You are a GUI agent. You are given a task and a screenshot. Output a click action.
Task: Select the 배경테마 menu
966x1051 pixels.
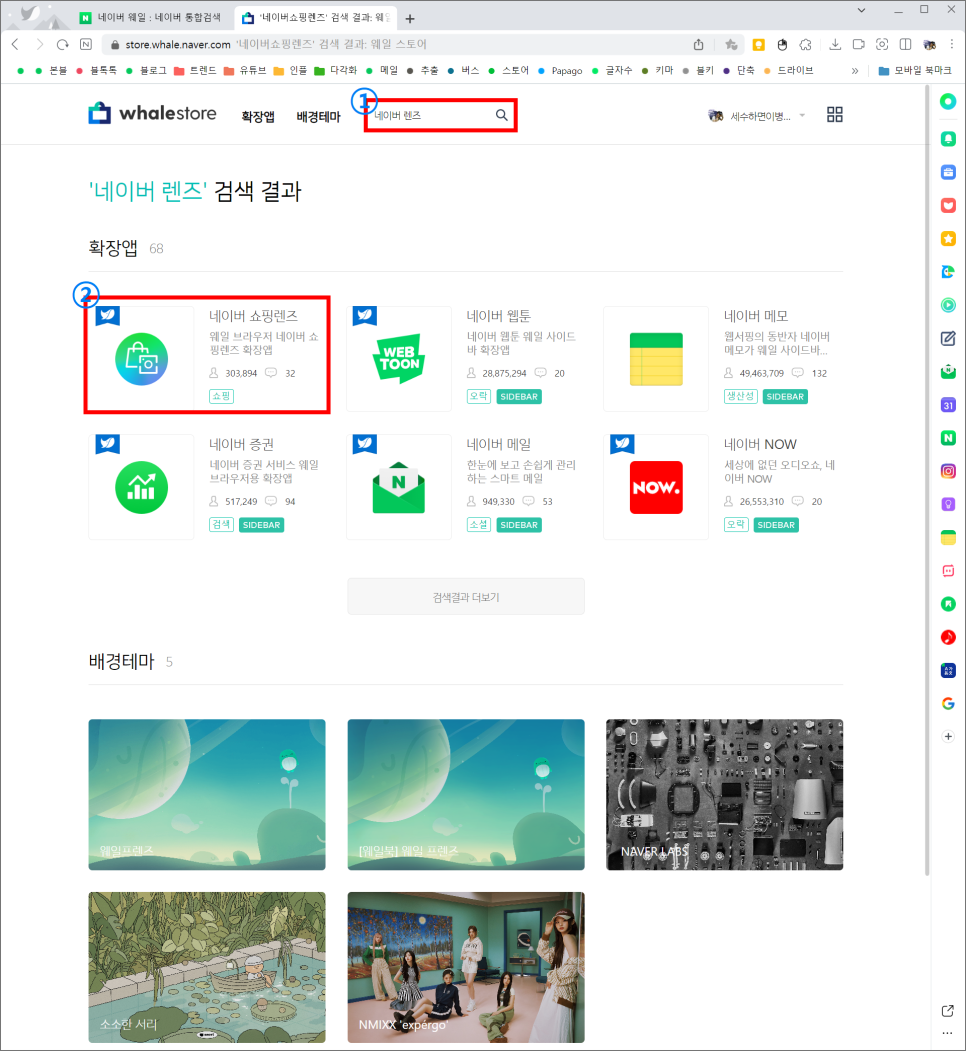[x=318, y=117]
